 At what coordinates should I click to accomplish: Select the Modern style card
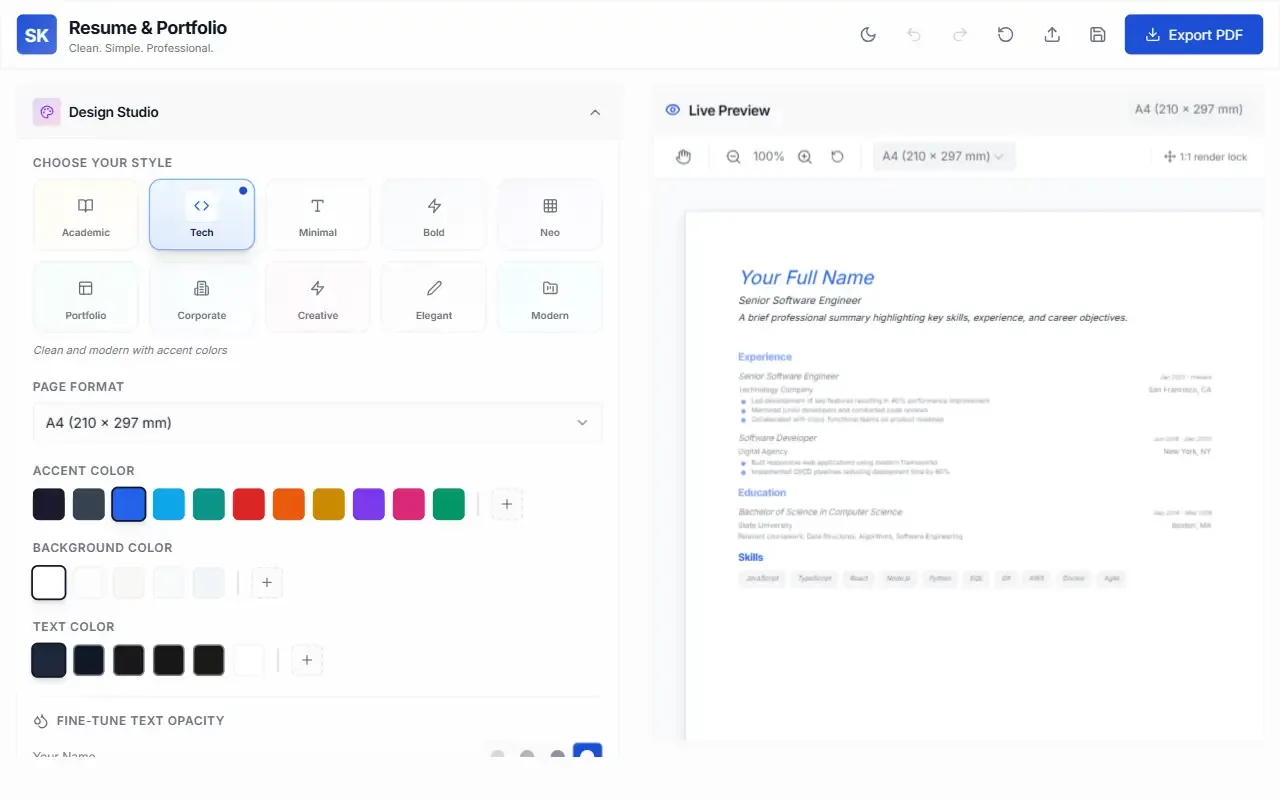click(550, 297)
